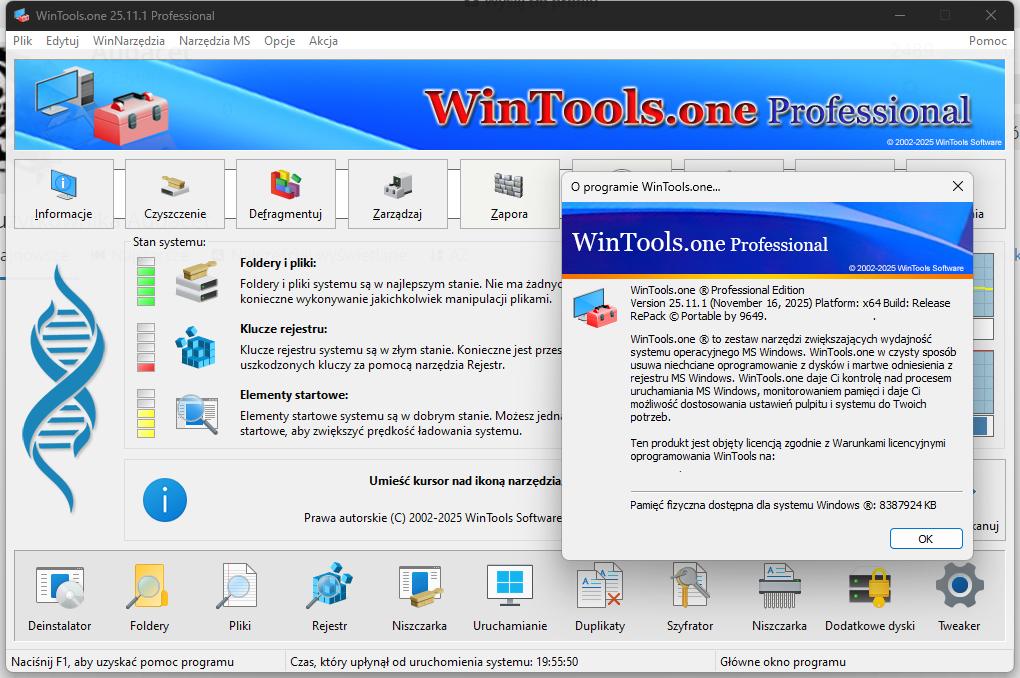Click the WinTools title bar app icon
Image resolution: width=1020 pixels, height=678 pixels.
tap(21, 15)
